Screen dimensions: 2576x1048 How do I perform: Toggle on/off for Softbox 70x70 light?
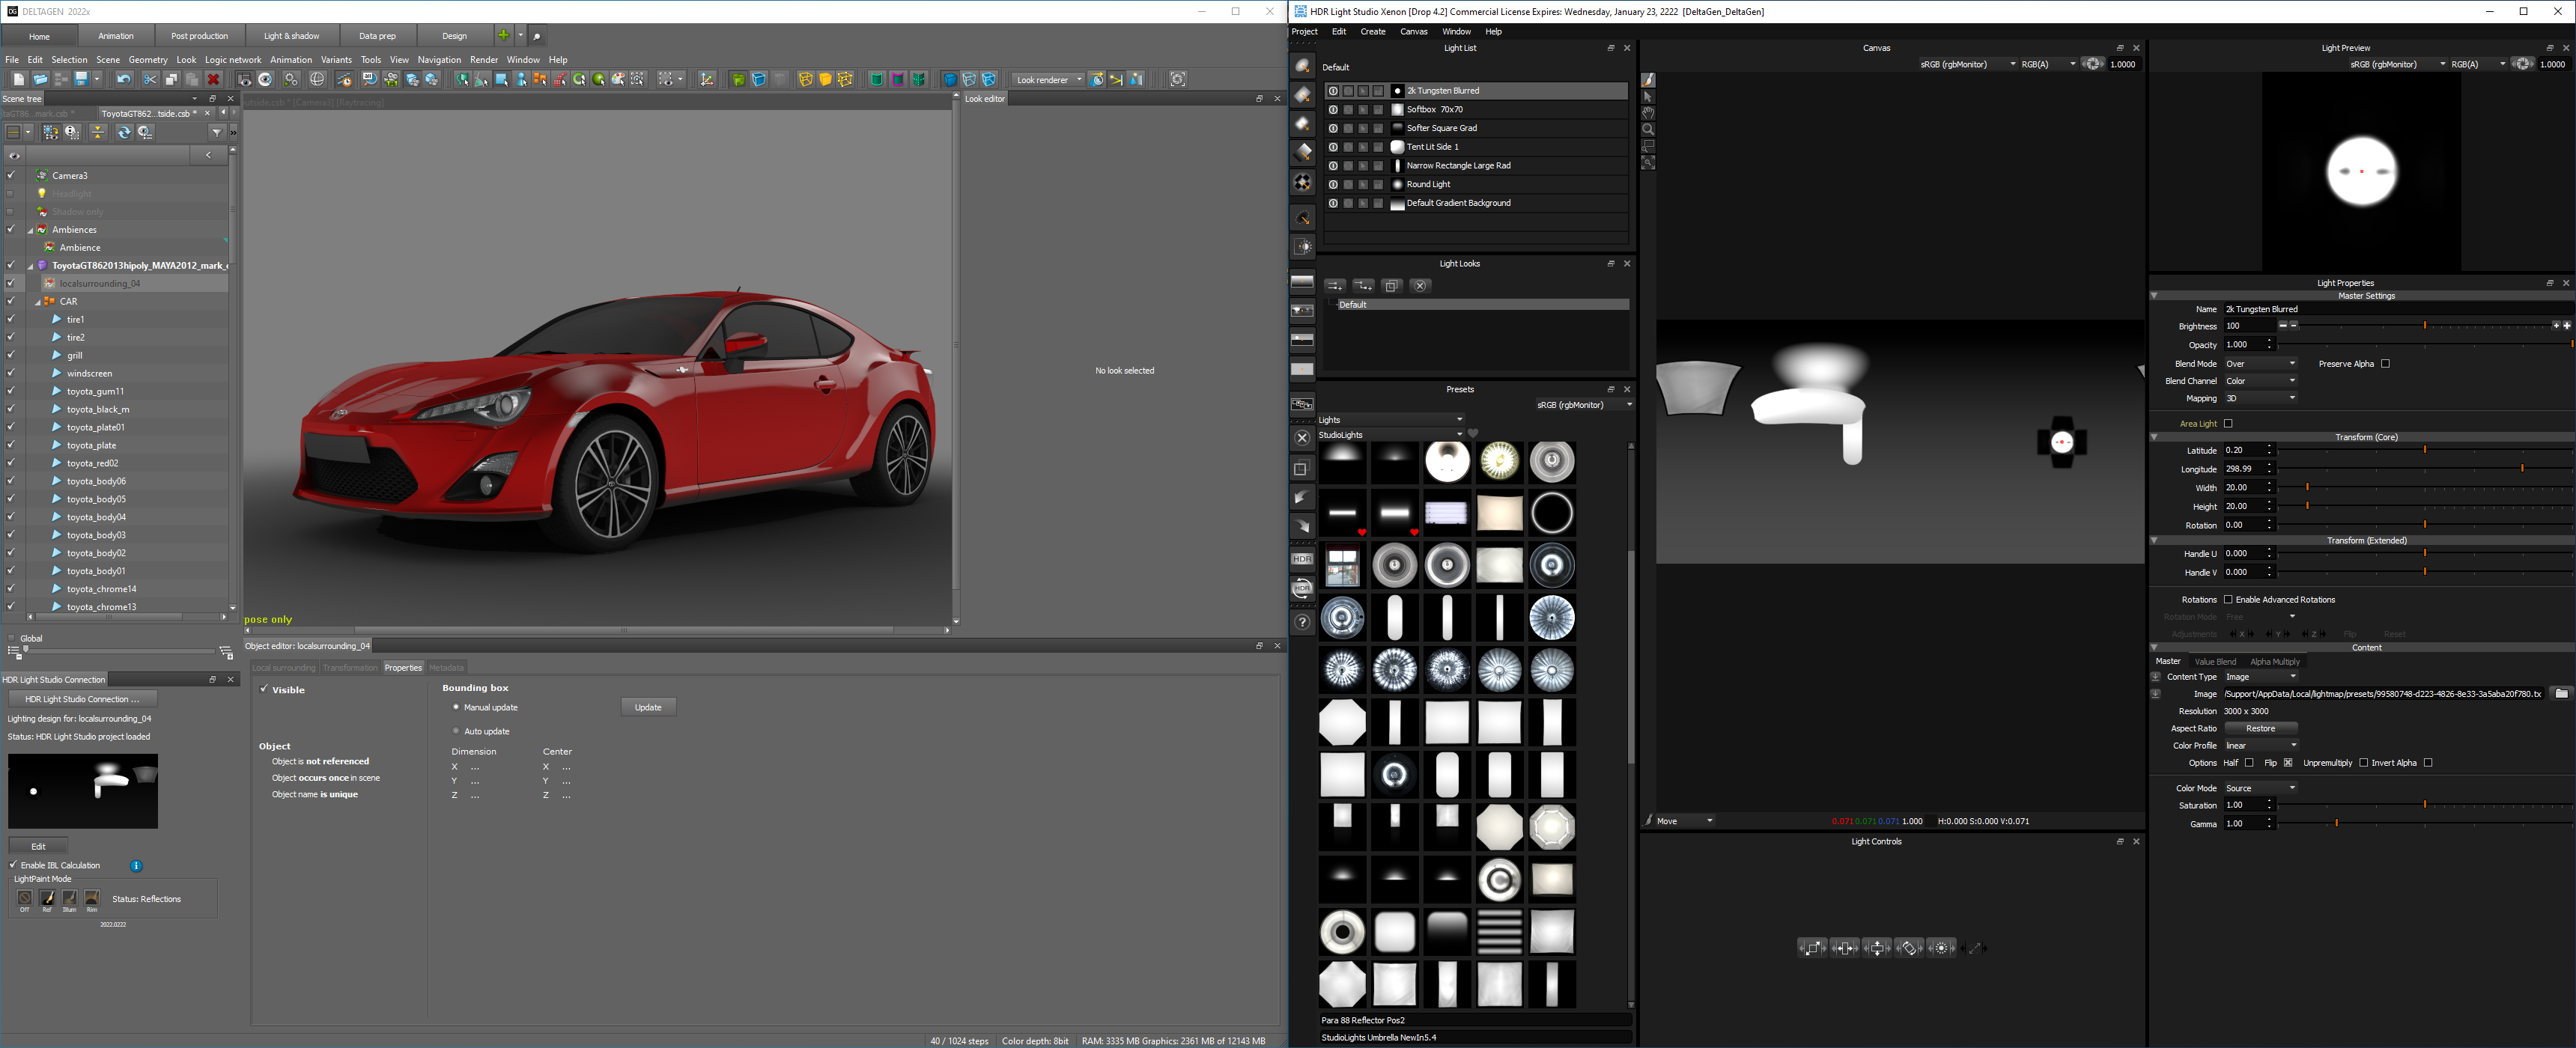1333,109
